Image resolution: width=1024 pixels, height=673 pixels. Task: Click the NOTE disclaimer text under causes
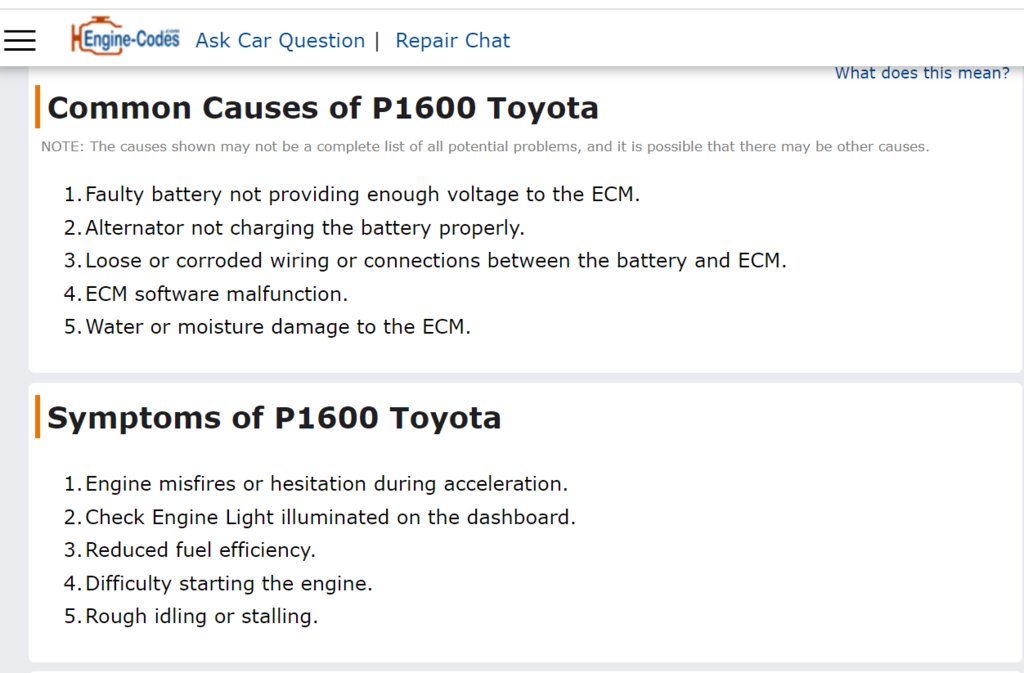[485, 146]
